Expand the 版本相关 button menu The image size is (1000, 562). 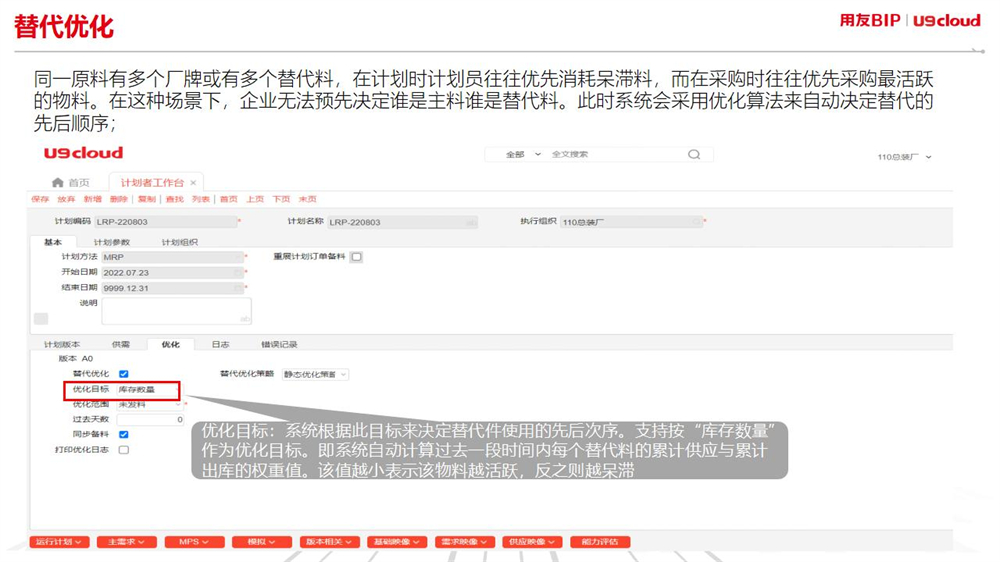pyautogui.click(x=330, y=542)
